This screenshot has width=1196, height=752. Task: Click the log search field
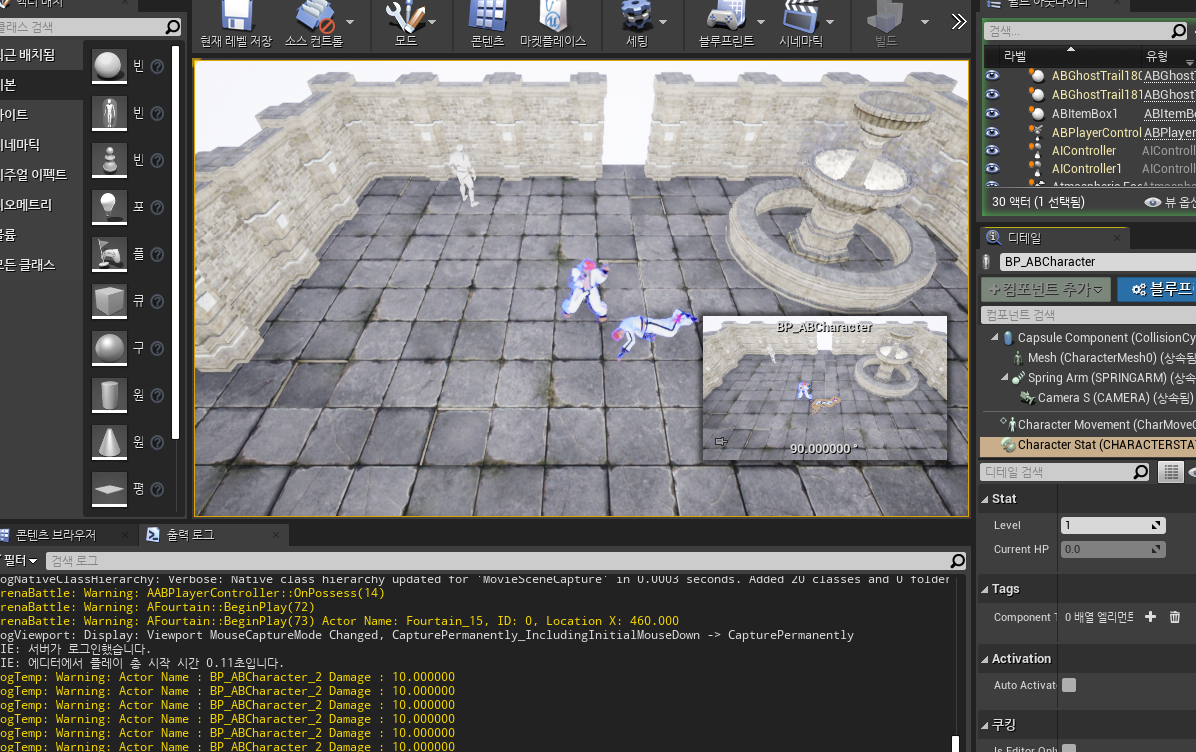[x=506, y=561]
